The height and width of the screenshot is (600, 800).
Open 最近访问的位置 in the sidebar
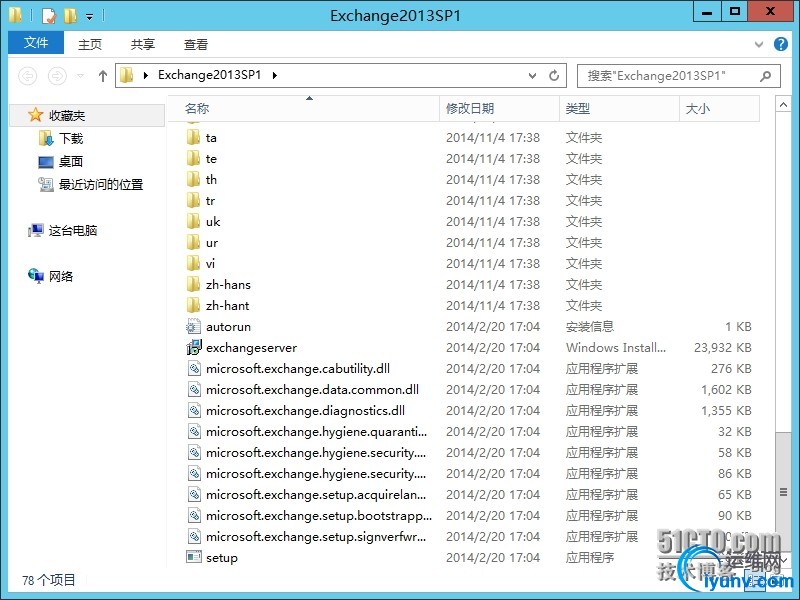click(x=101, y=185)
